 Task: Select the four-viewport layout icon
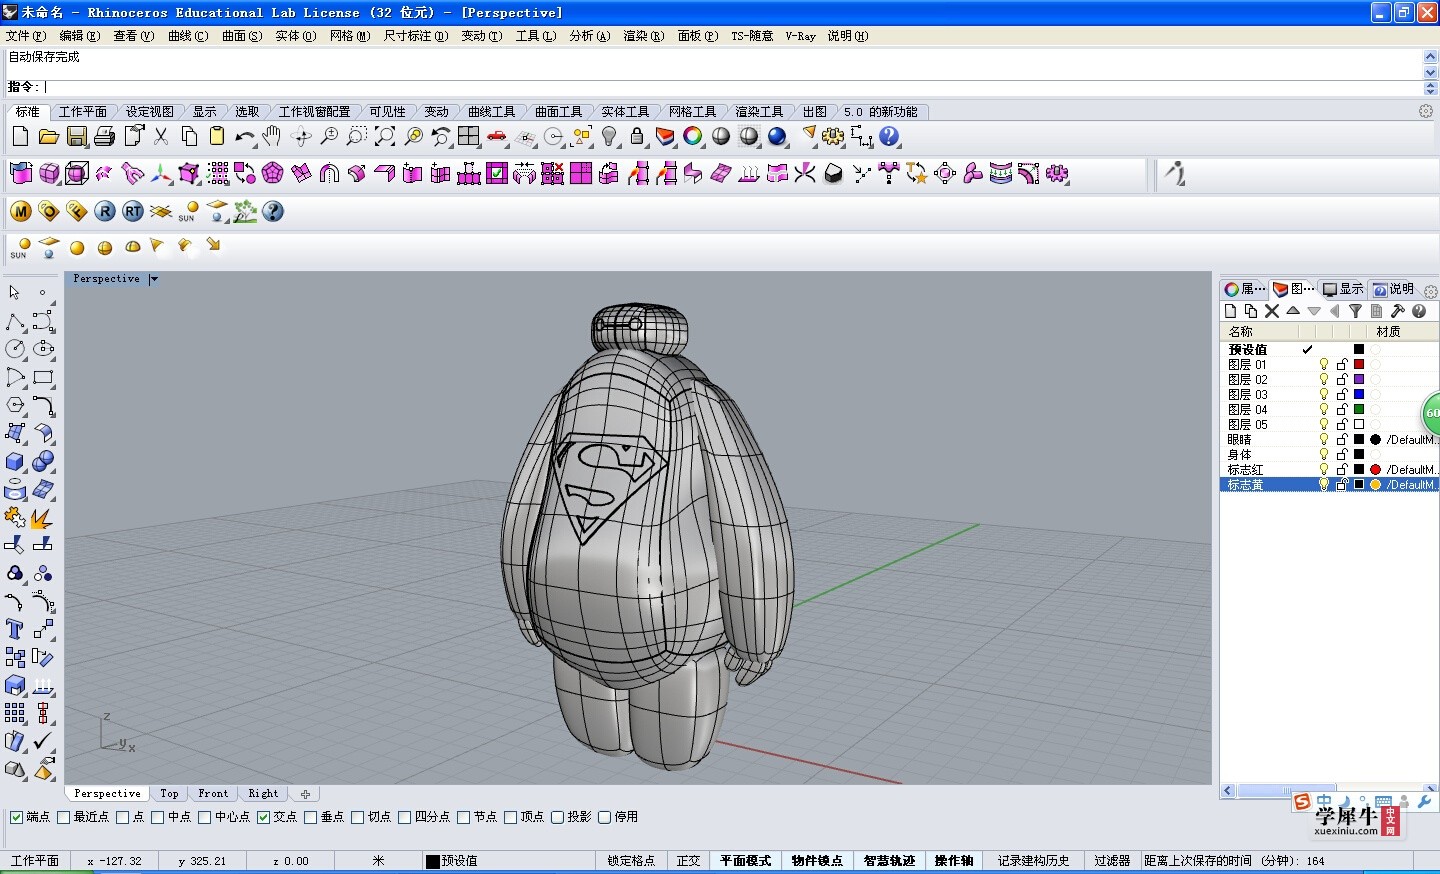point(468,136)
